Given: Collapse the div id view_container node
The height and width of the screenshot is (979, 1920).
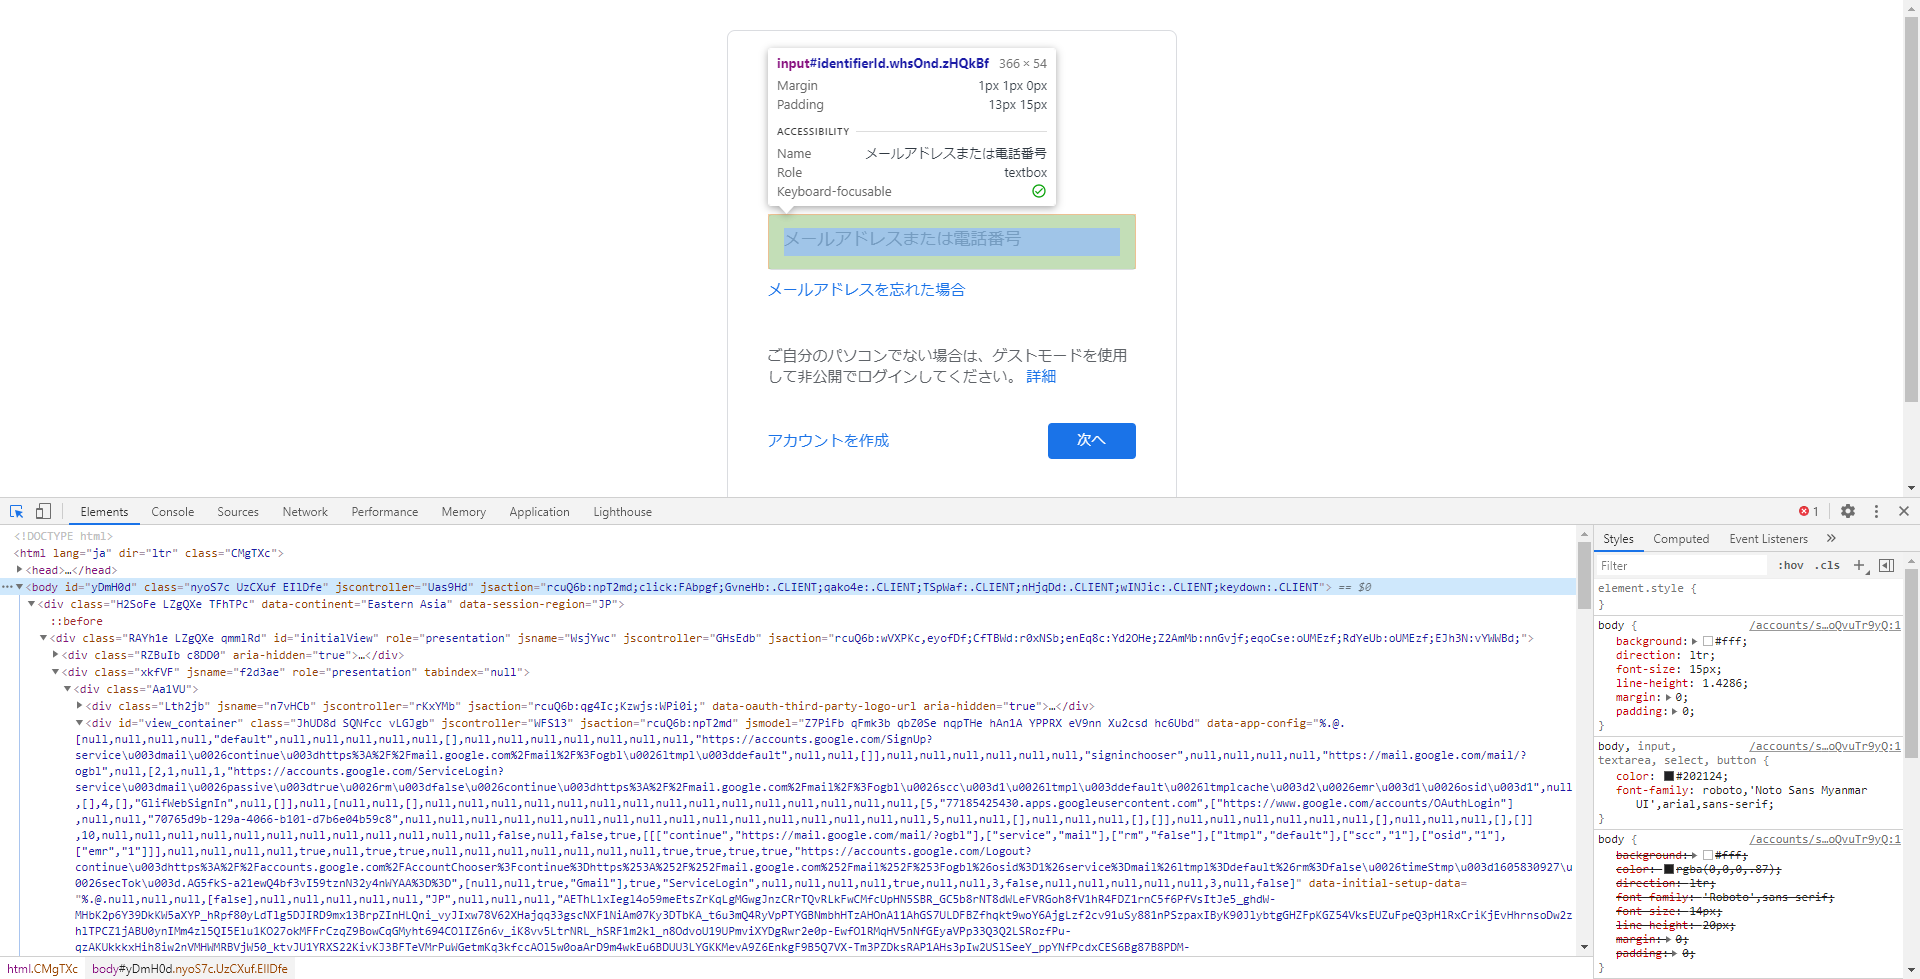Looking at the screenshot, I should pyautogui.click(x=79, y=722).
